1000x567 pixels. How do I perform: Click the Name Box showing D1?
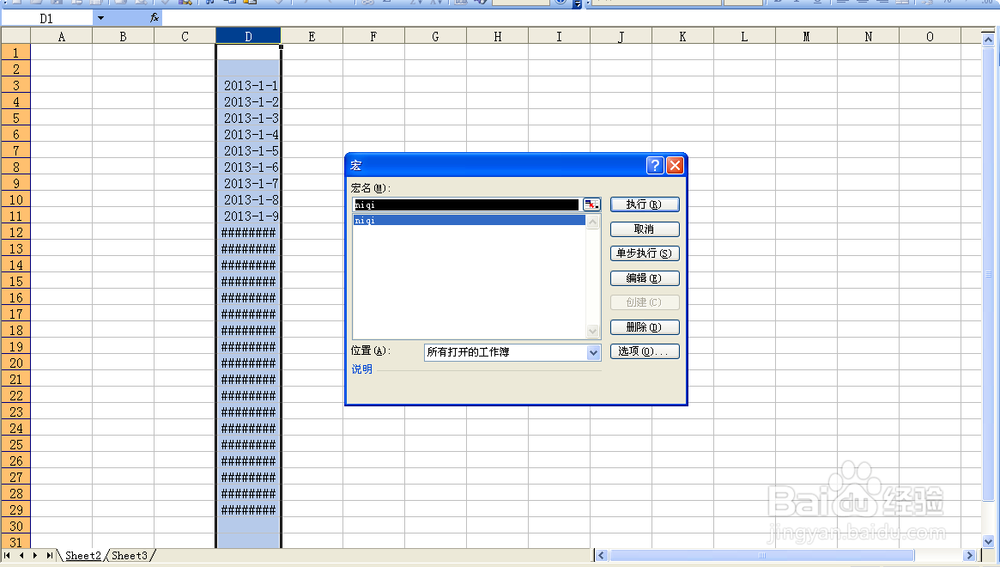pos(47,18)
